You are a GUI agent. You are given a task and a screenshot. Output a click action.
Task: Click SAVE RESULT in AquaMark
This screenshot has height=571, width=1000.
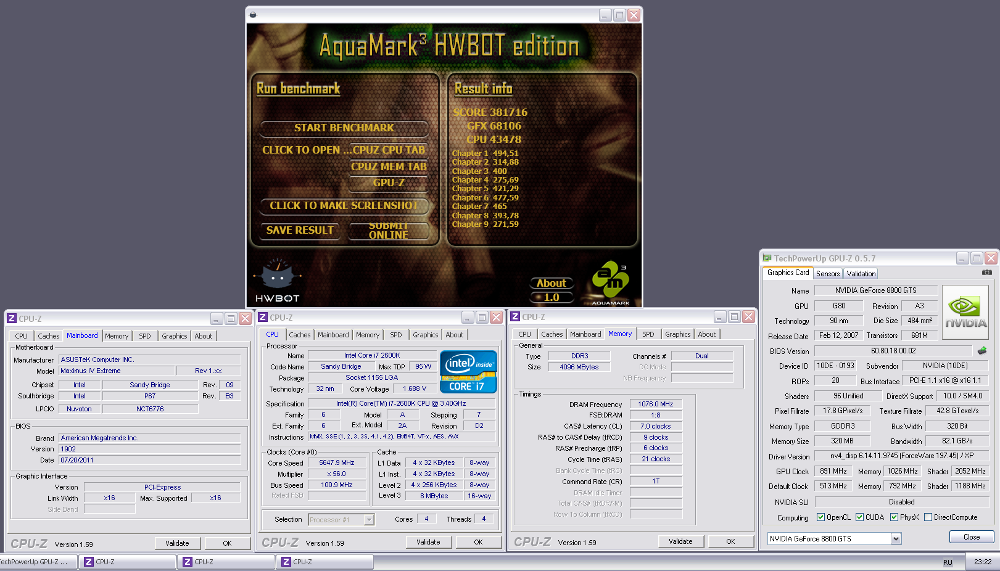(x=300, y=230)
